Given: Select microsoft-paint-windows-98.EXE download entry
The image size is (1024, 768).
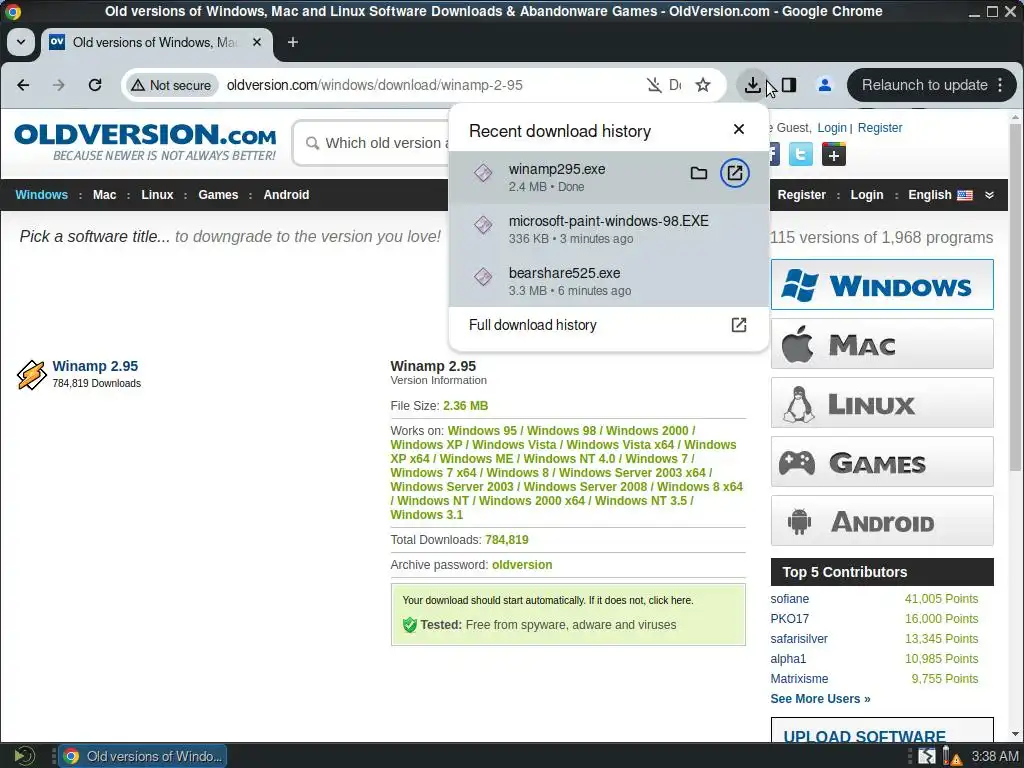Looking at the screenshot, I should click(x=608, y=229).
